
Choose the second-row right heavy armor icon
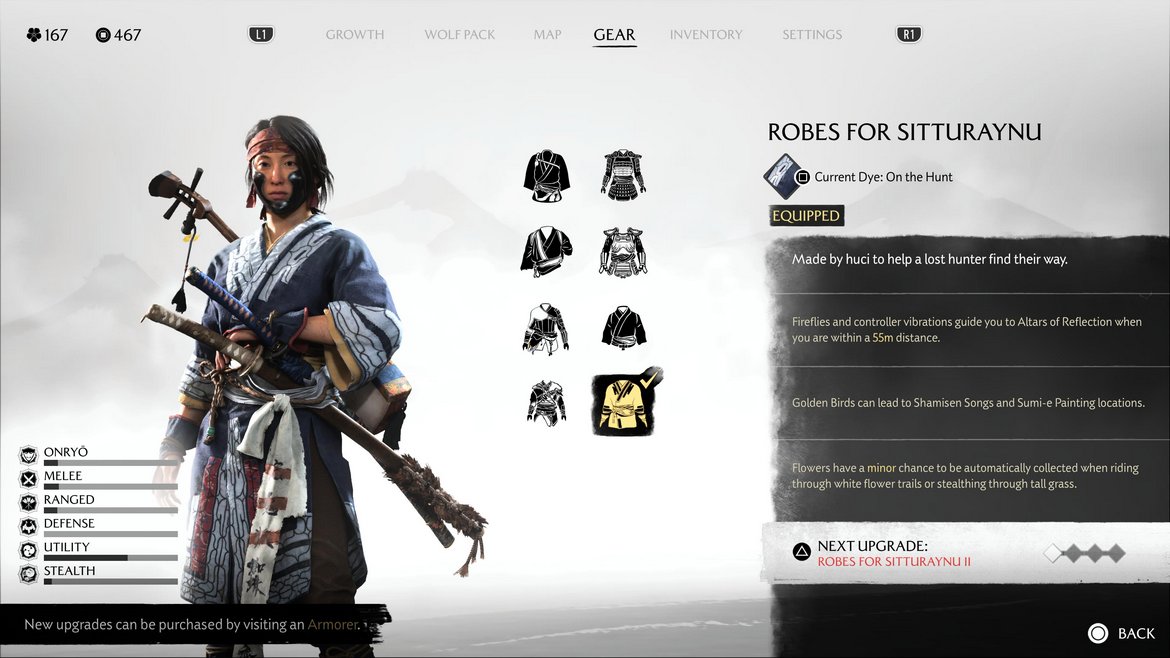[x=623, y=252]
